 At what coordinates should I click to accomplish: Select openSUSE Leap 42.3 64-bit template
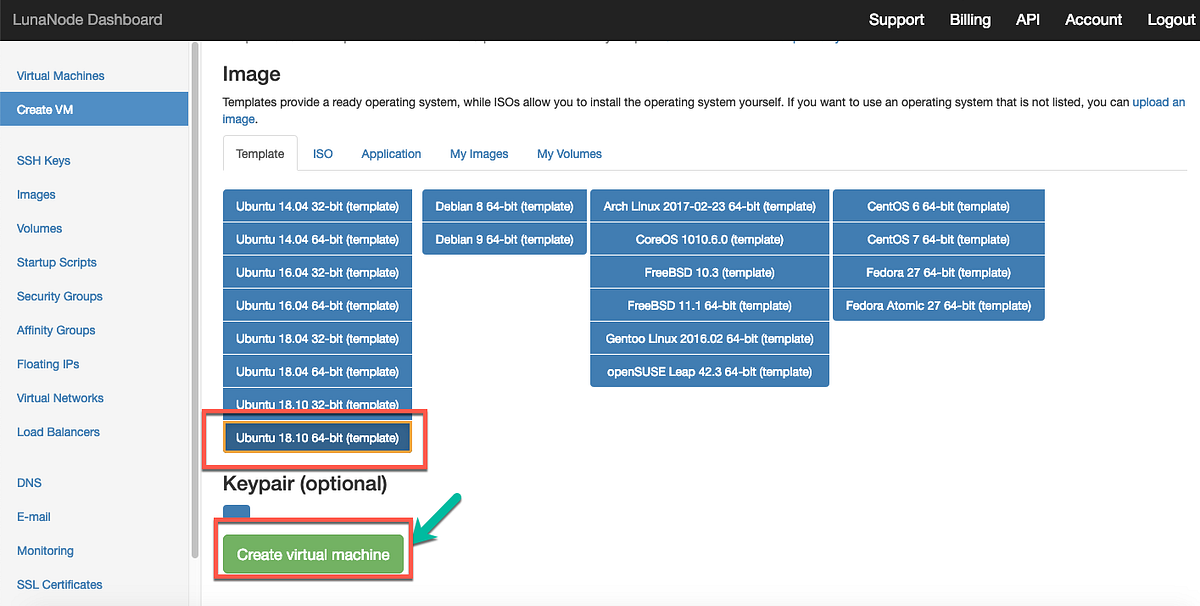point(710,372)
